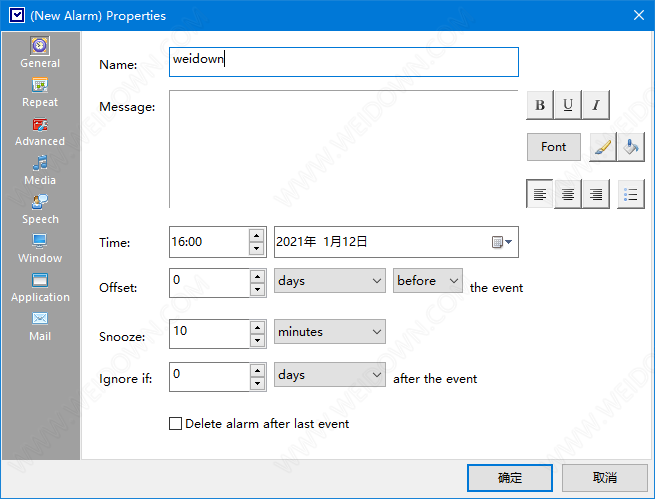Open the Ignore if days dropdown
This screenshot has height=499, width=655.
330,375
